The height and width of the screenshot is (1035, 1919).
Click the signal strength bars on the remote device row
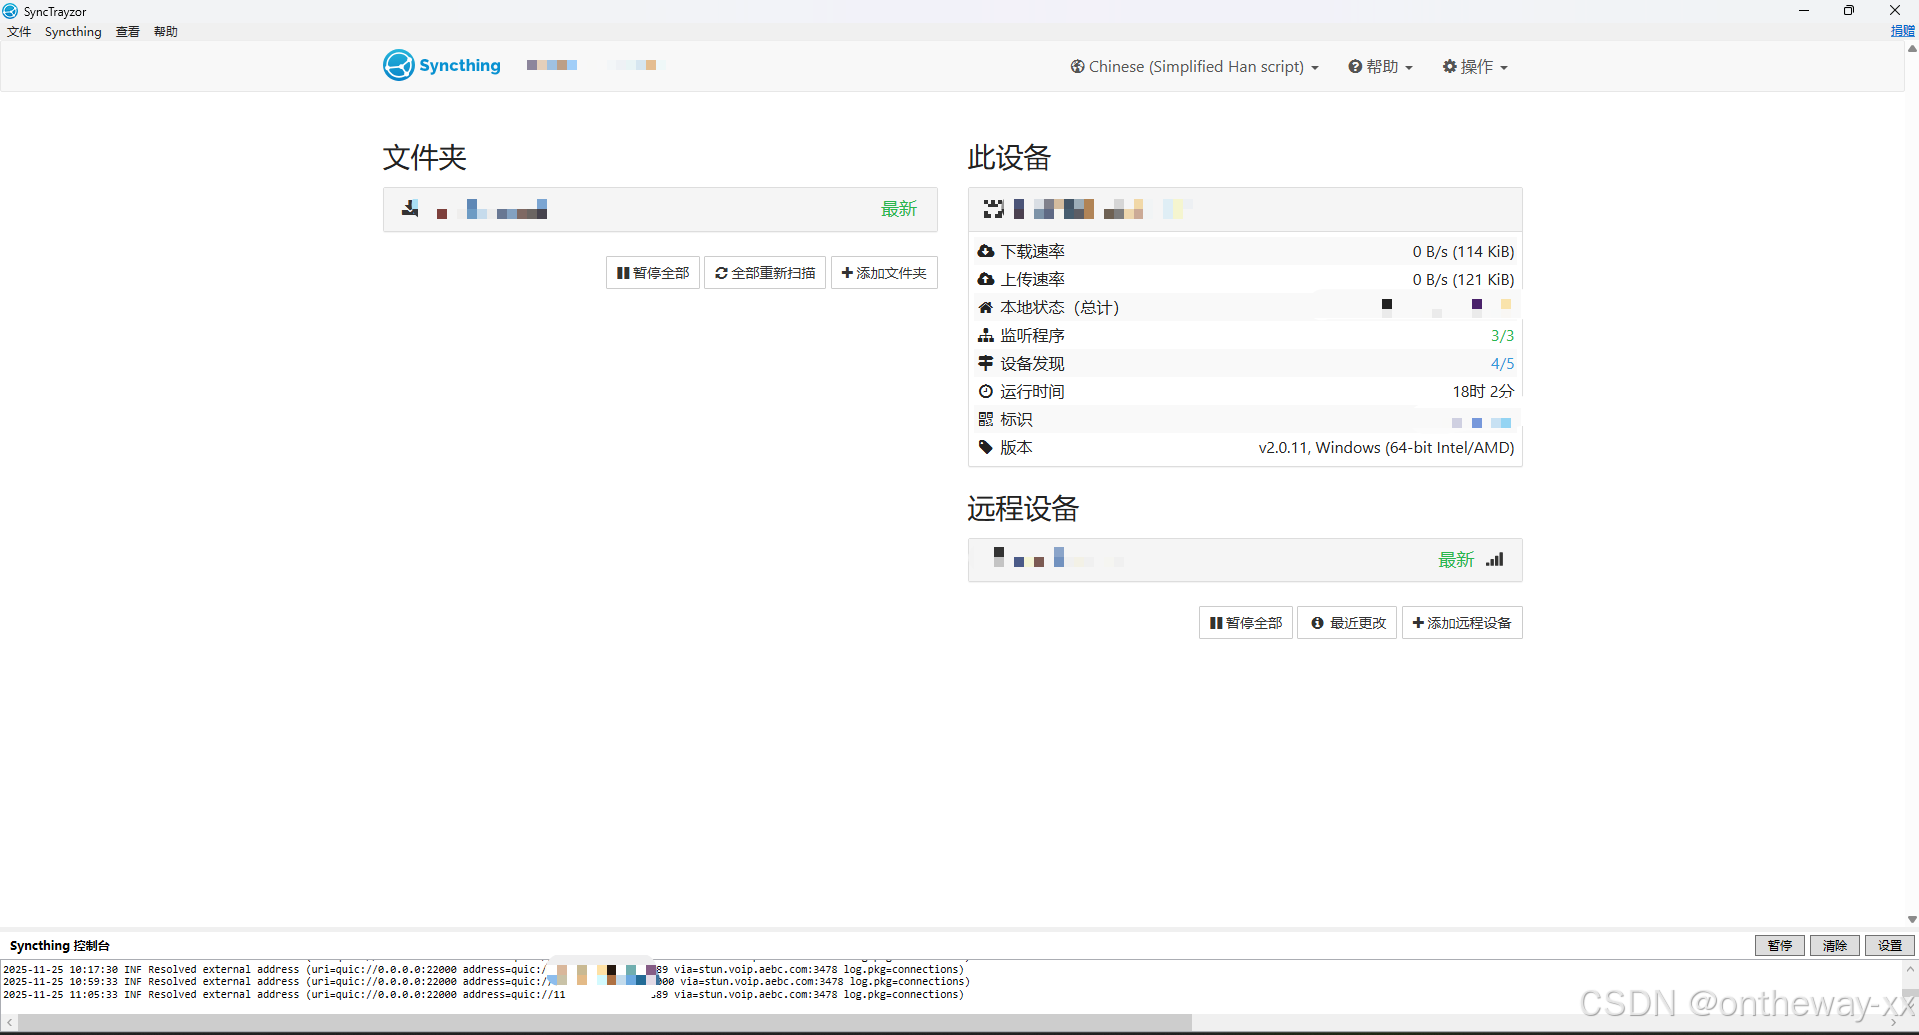(x=1494, y=559)
